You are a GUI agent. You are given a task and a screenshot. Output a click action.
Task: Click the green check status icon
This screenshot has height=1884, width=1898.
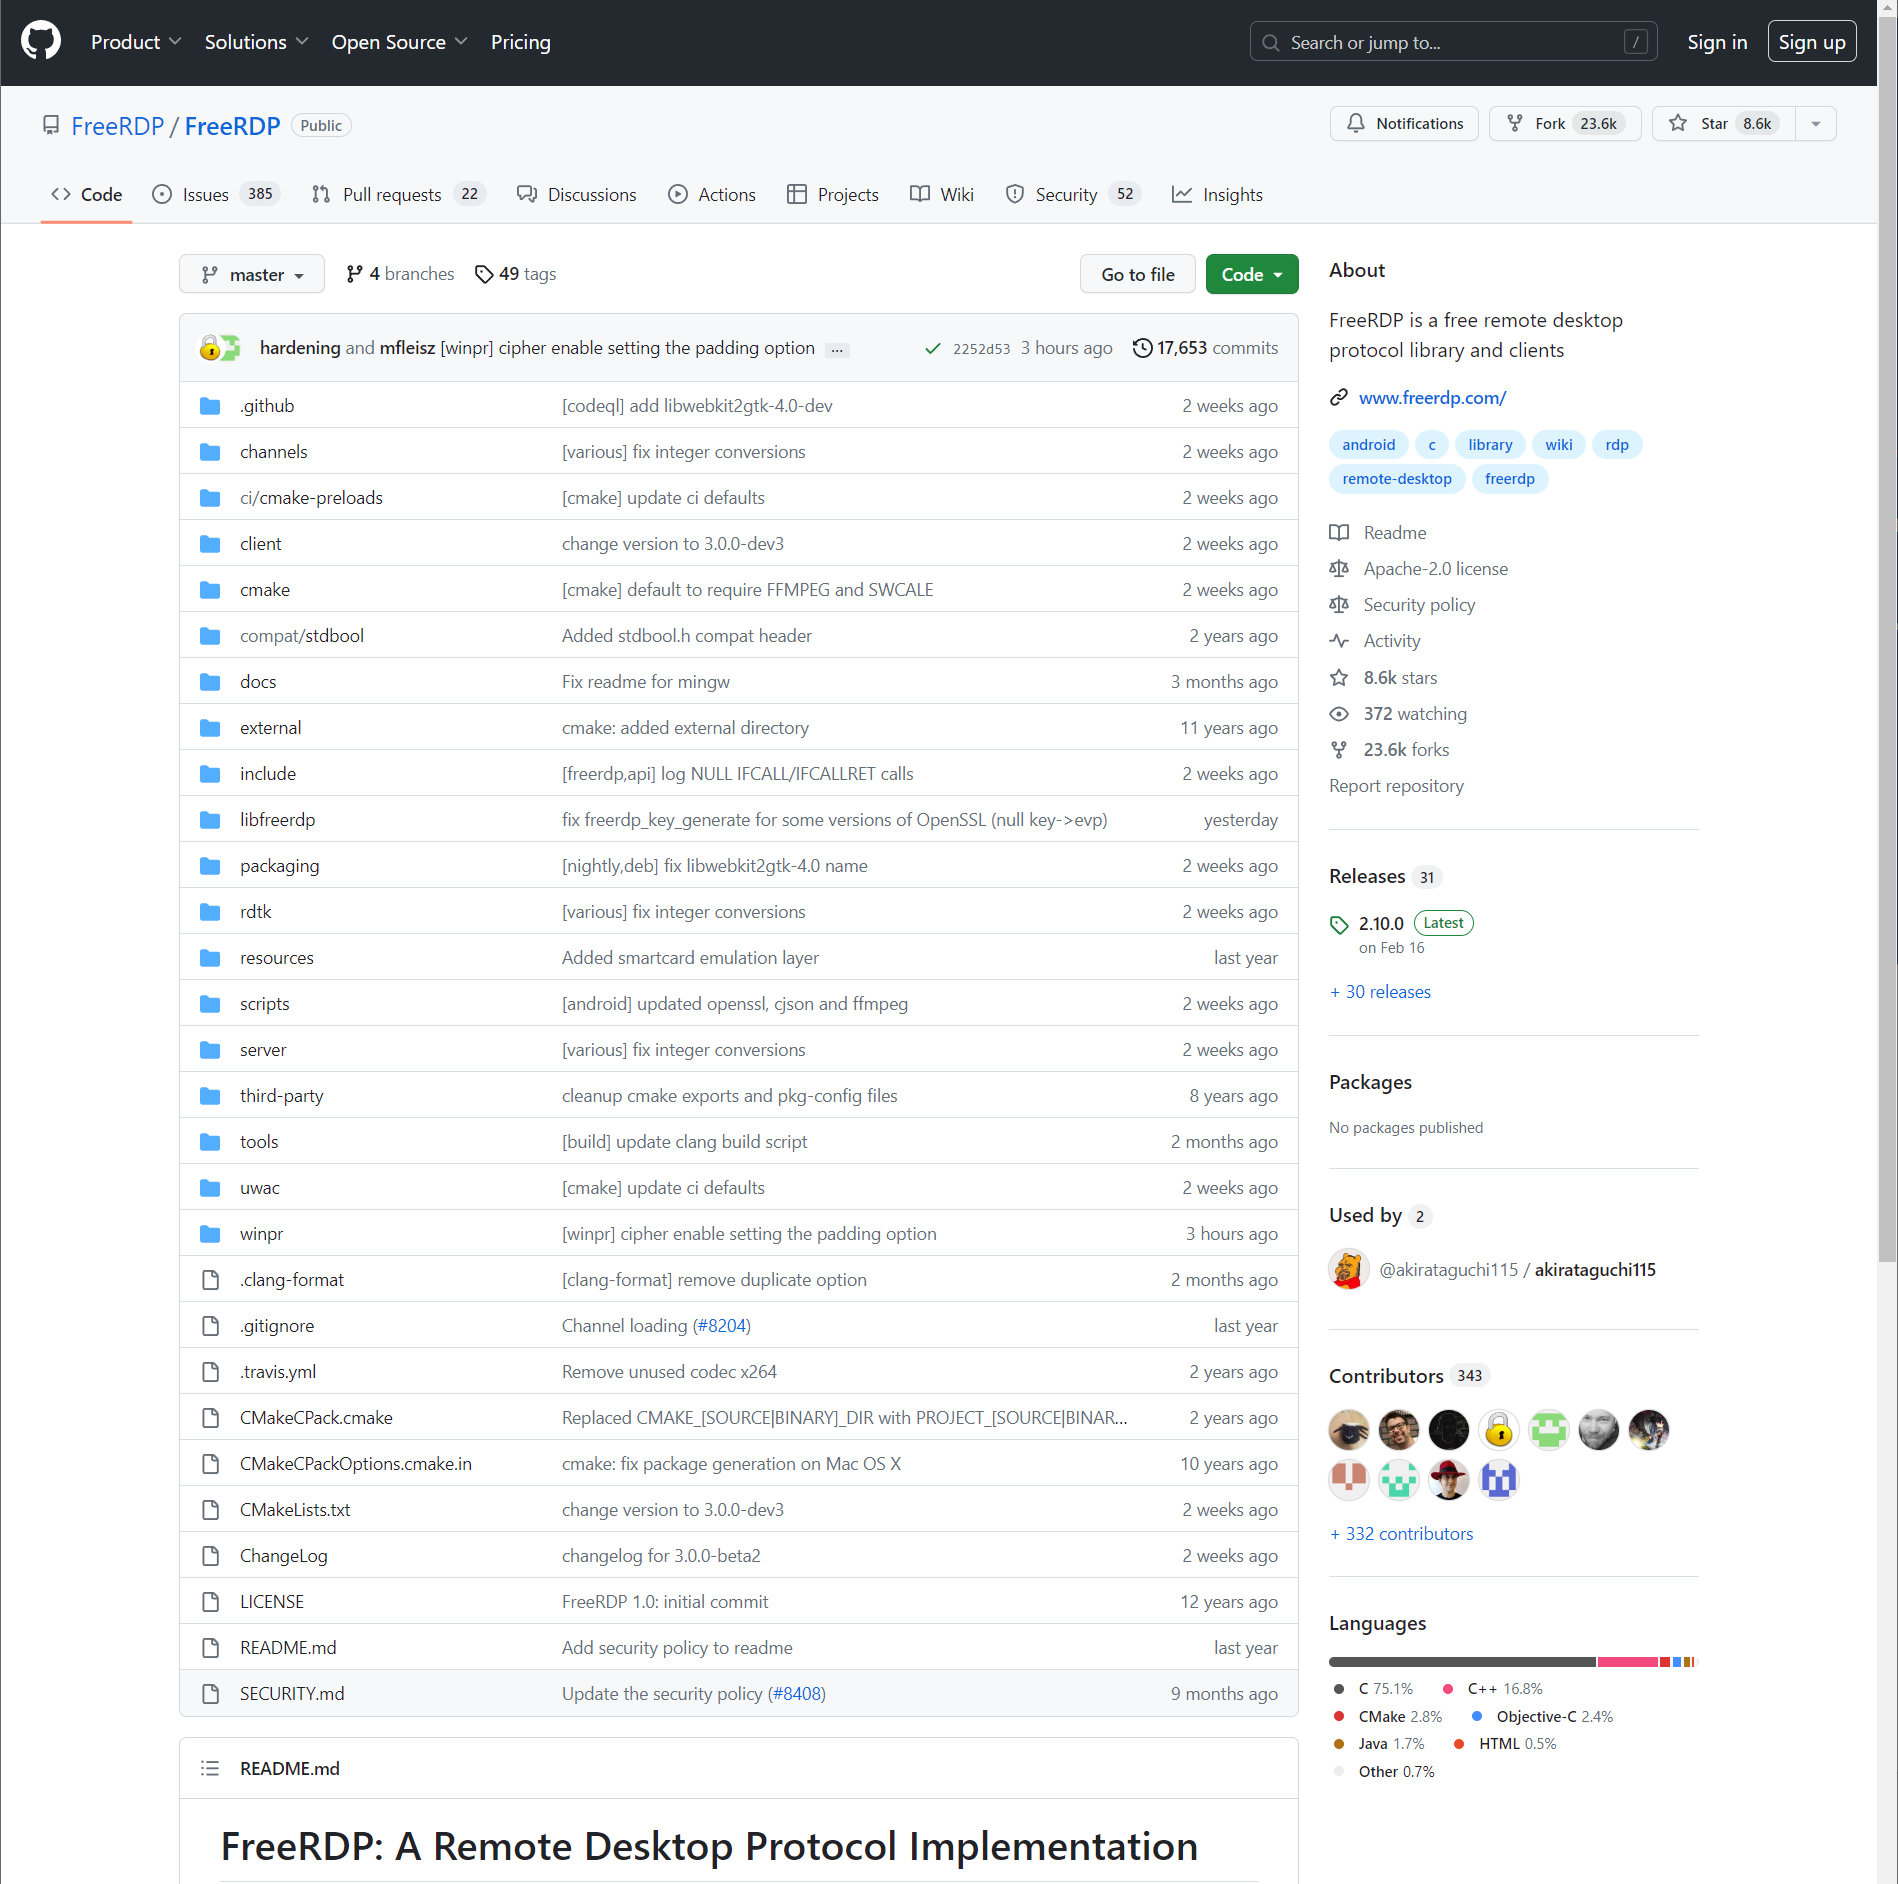(x=932, y=348)
